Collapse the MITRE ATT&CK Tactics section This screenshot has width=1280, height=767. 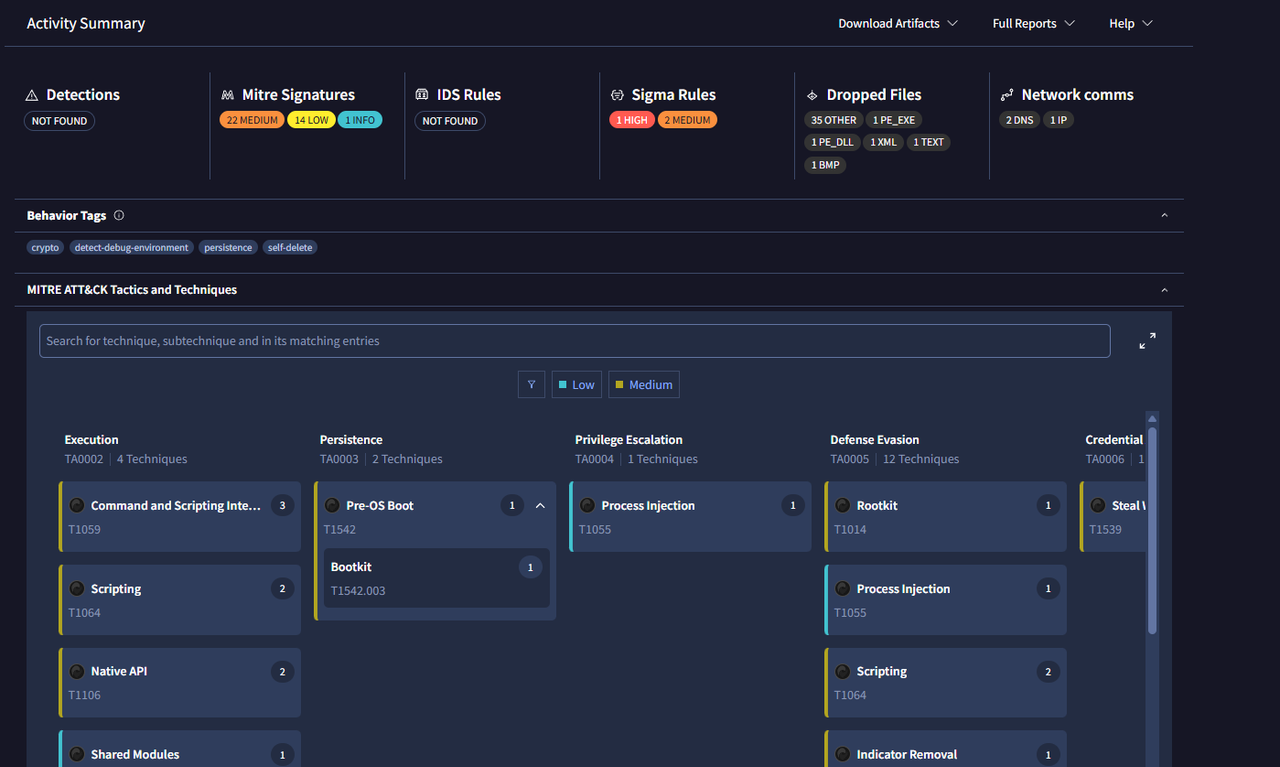click(1164, 290)
